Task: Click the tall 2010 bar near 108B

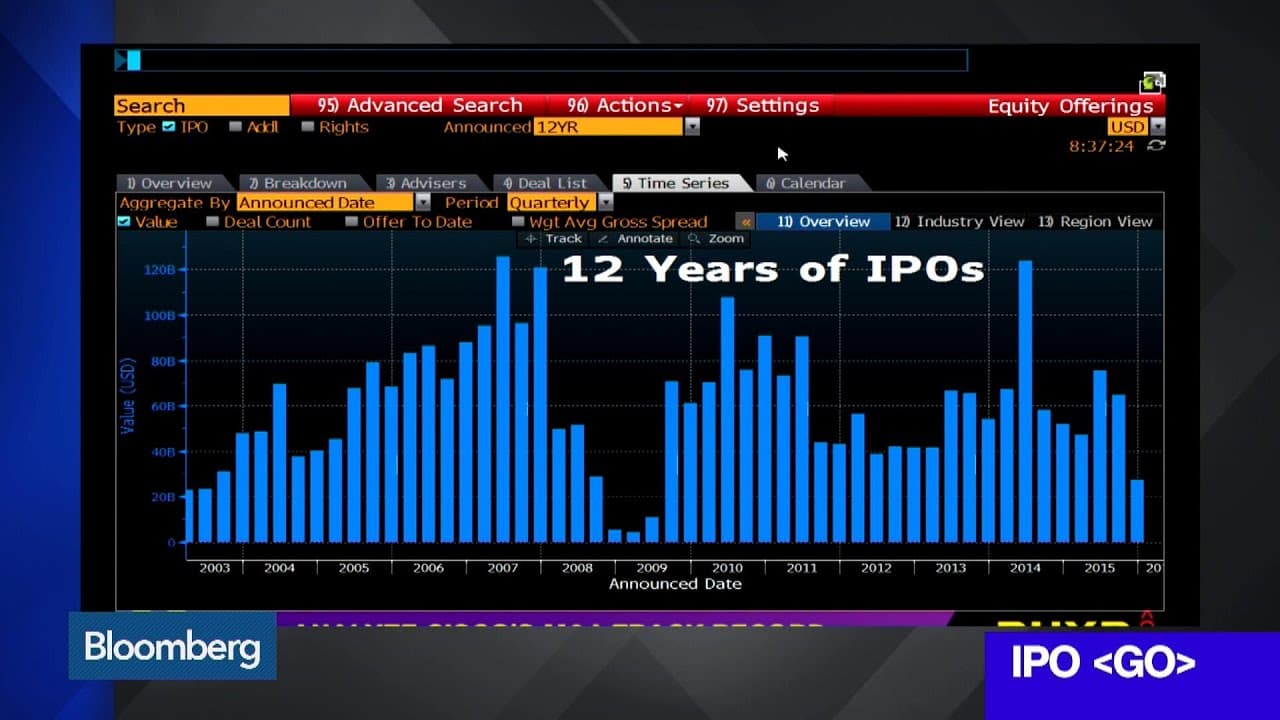Action: pyautogui.click(x=727, y=419)
